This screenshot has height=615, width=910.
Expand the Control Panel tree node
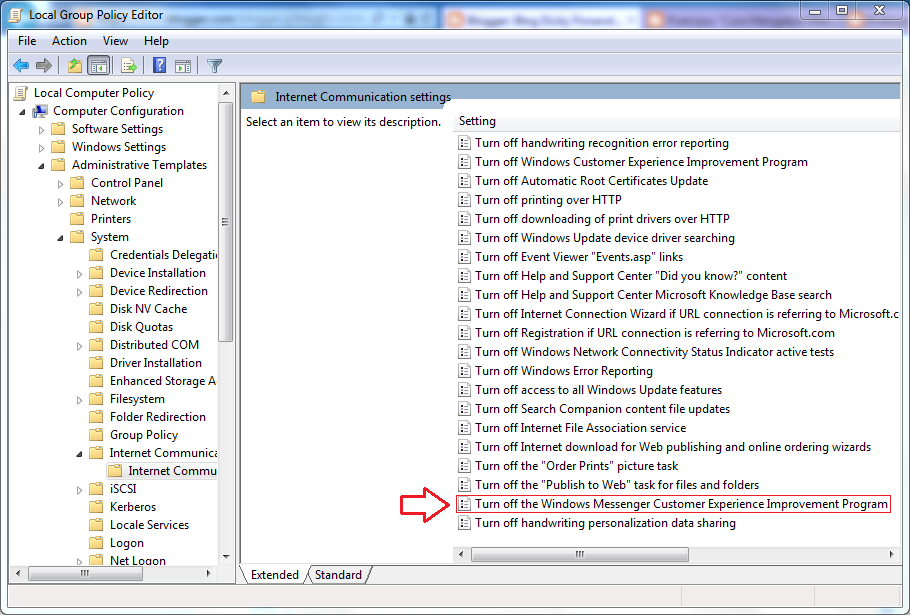pos(61,182)
